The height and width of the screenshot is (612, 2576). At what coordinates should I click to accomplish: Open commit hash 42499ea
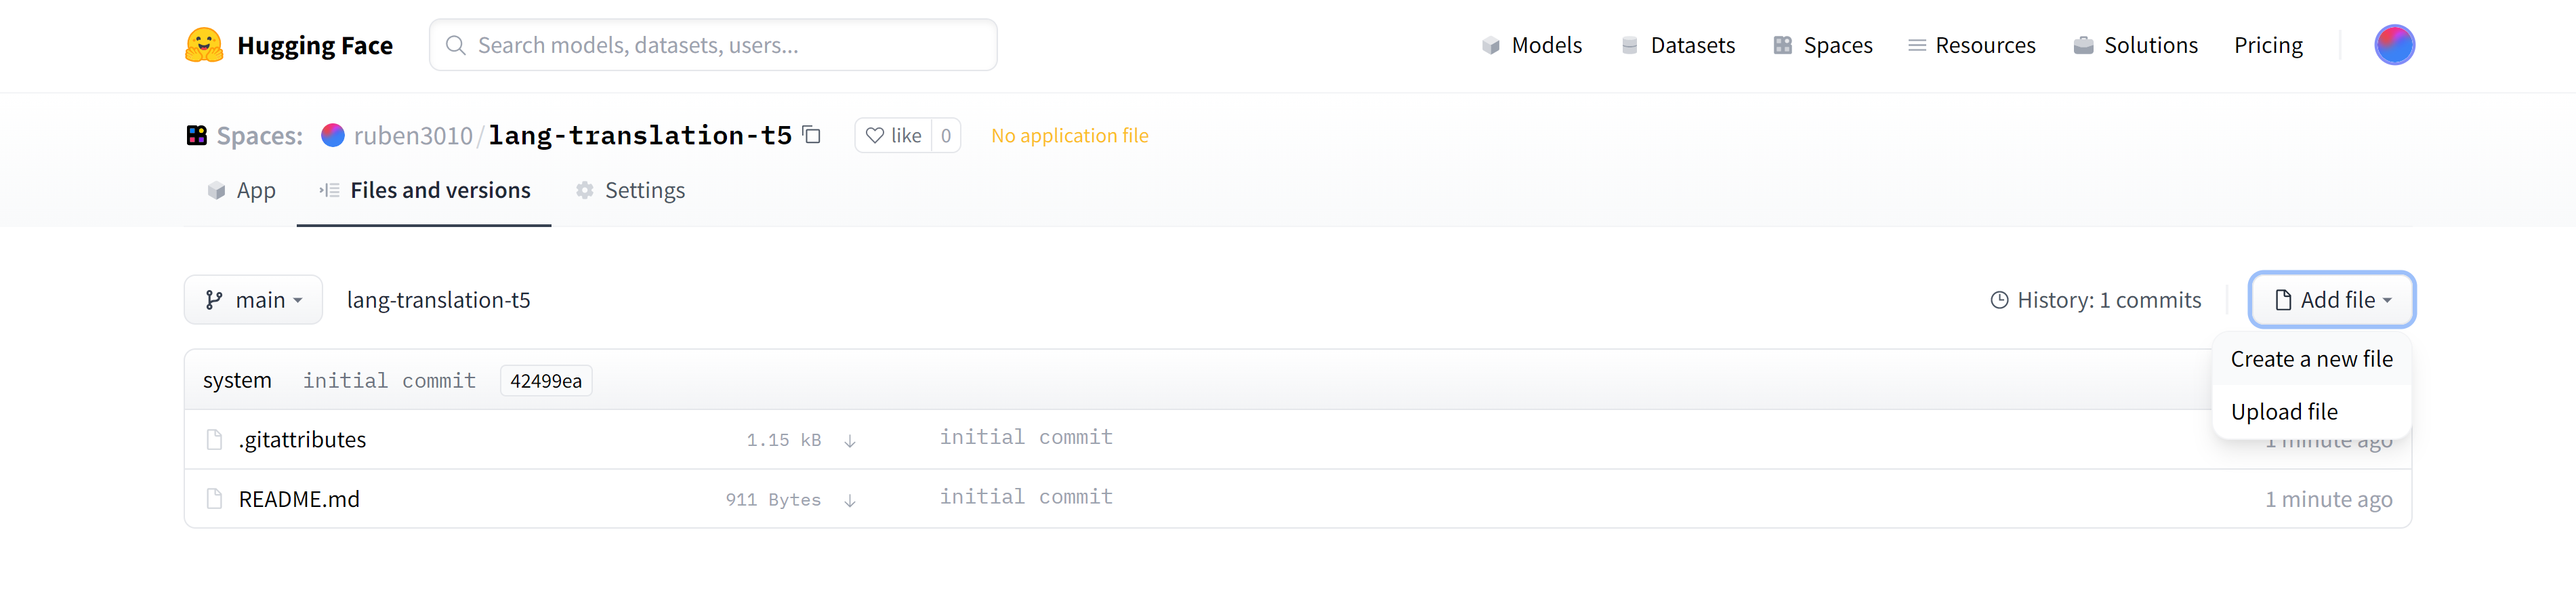(x=546, y=381)
